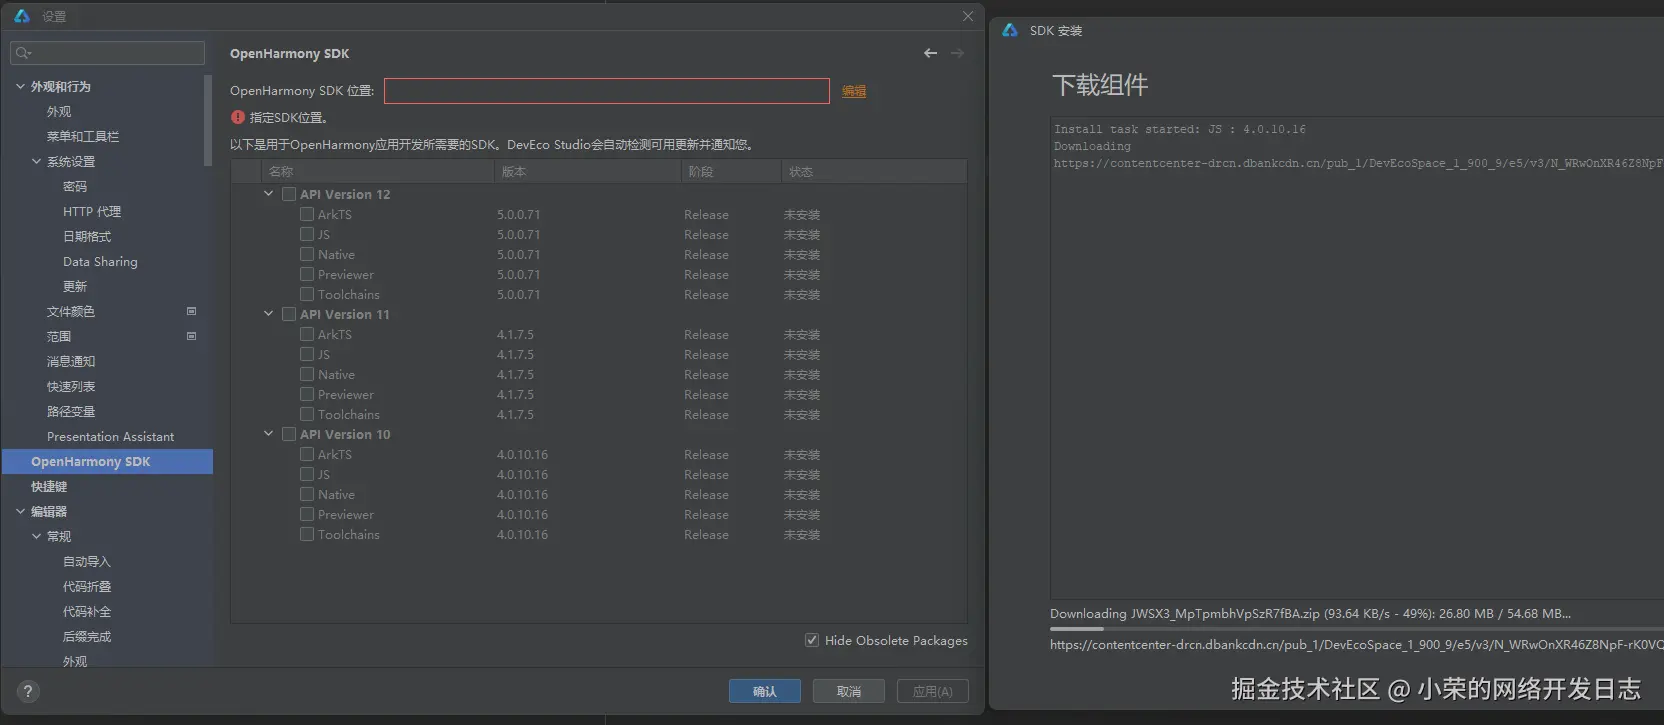Collapse the 外观和行为 tree section
Screen dimensions: 1664x725
point(20,86)
